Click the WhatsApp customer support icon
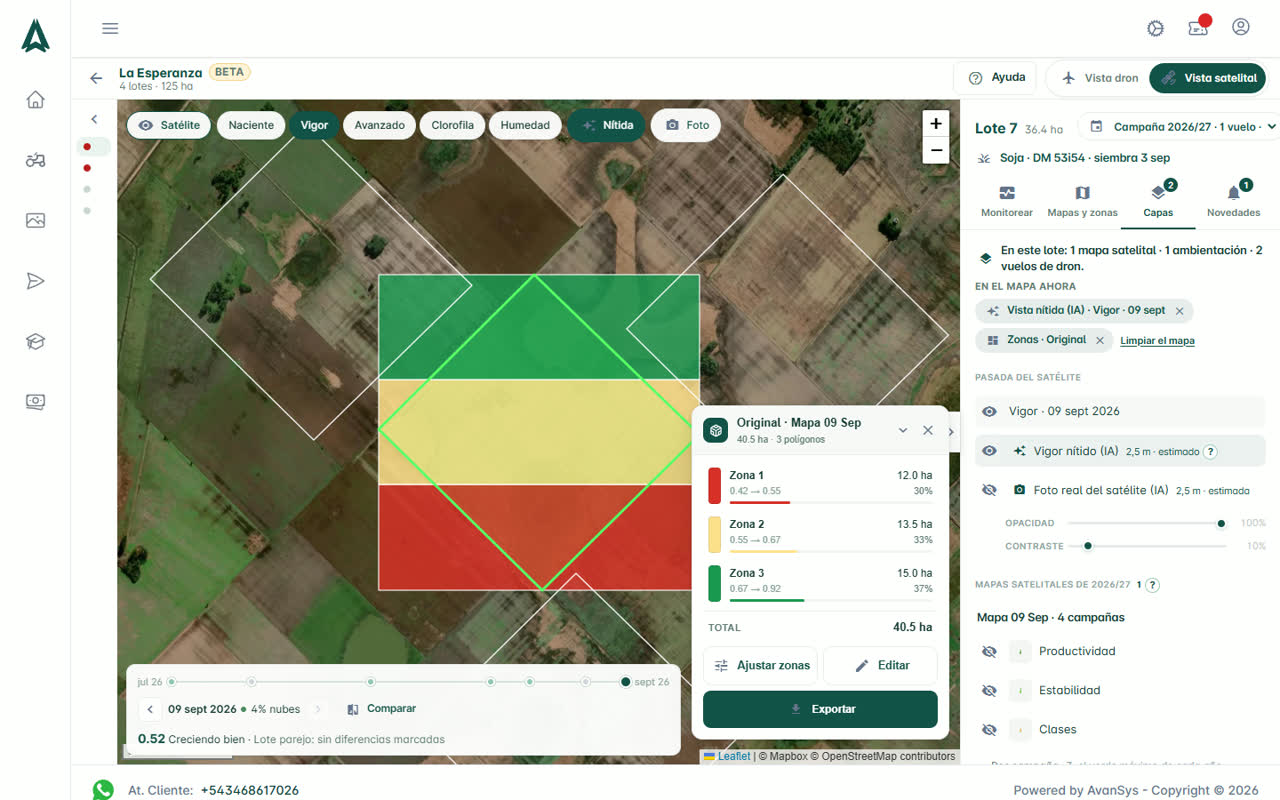The image size is (1280, 800). pos(103,790)
